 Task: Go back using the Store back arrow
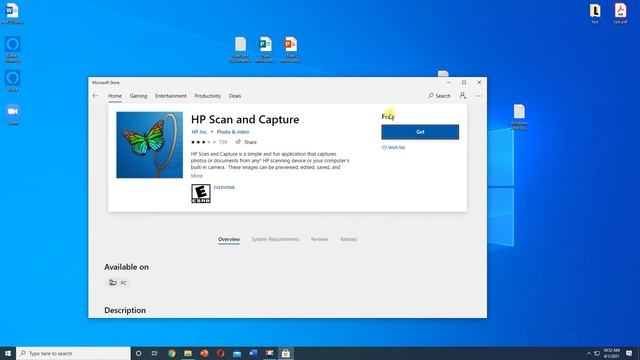point(95,96)
